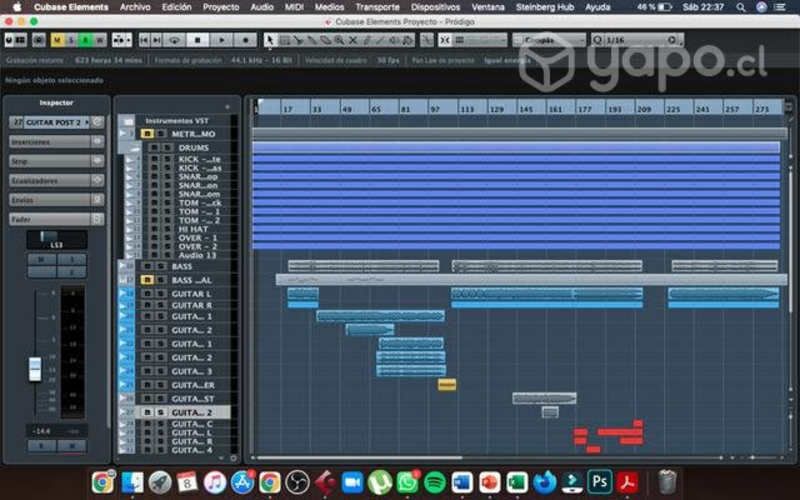800x500 pixels.
Task: Open the Proyecto menu
Action: click(x=221, y=7)
